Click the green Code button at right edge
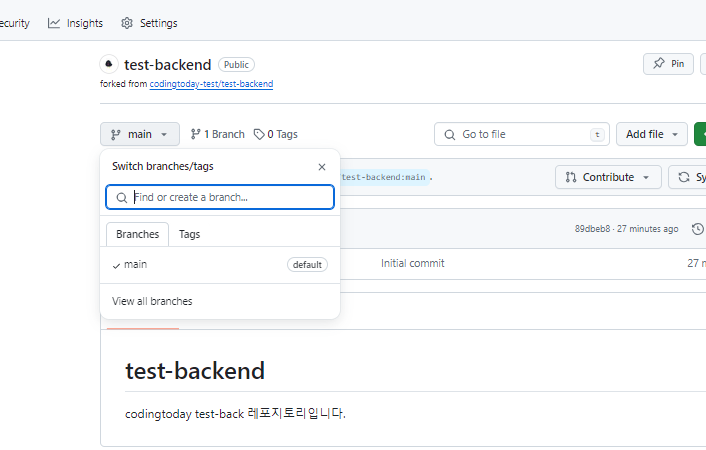 point(700,134)
